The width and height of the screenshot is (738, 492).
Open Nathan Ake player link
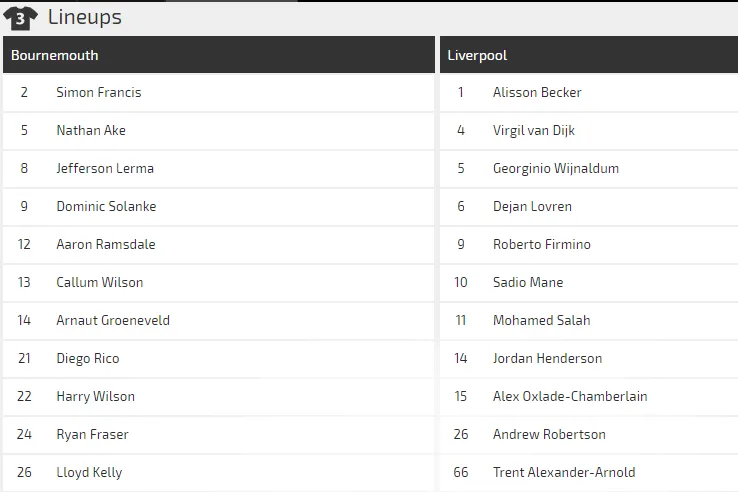[91, 130]
